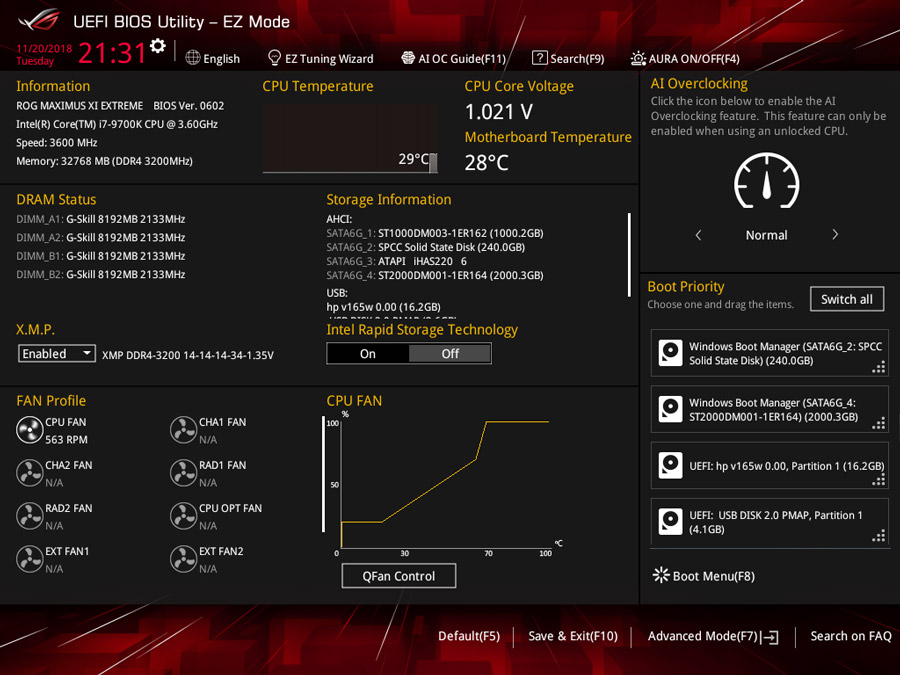This screenshot has height=675, width=900.
Task: Open the X.M.P. Enabled dropdown
Action: [x=56, y=354]
